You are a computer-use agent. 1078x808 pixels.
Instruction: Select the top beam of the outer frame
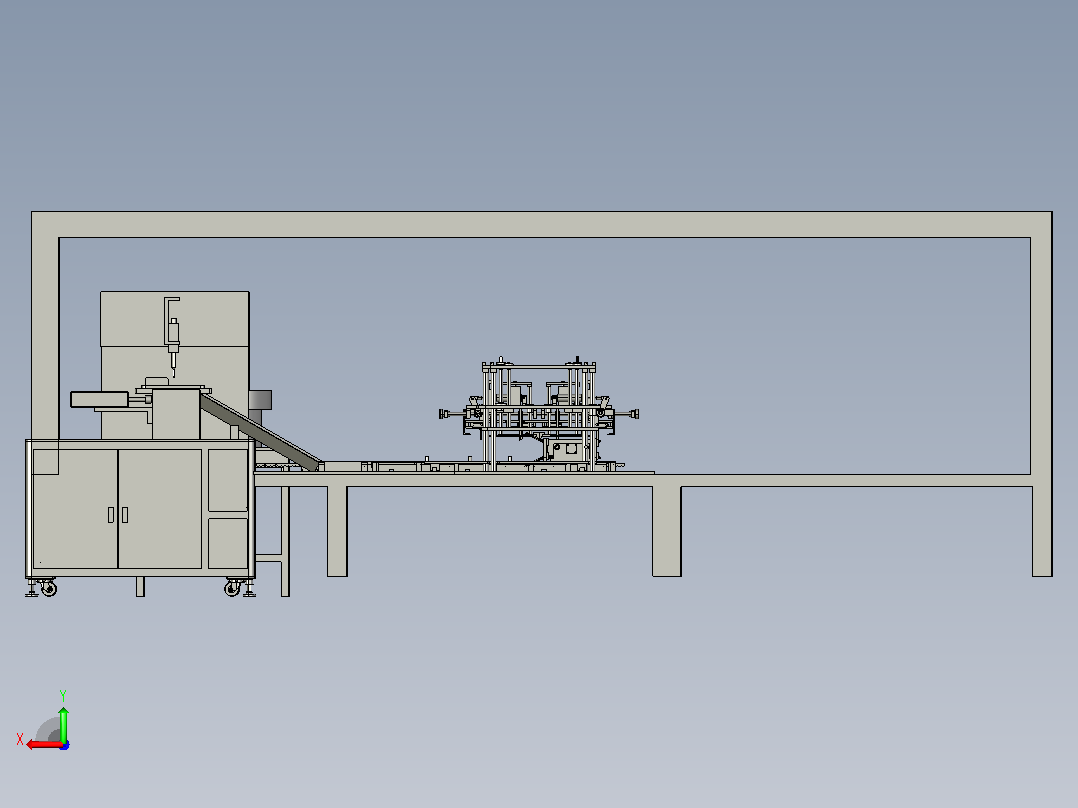point(542,225)
